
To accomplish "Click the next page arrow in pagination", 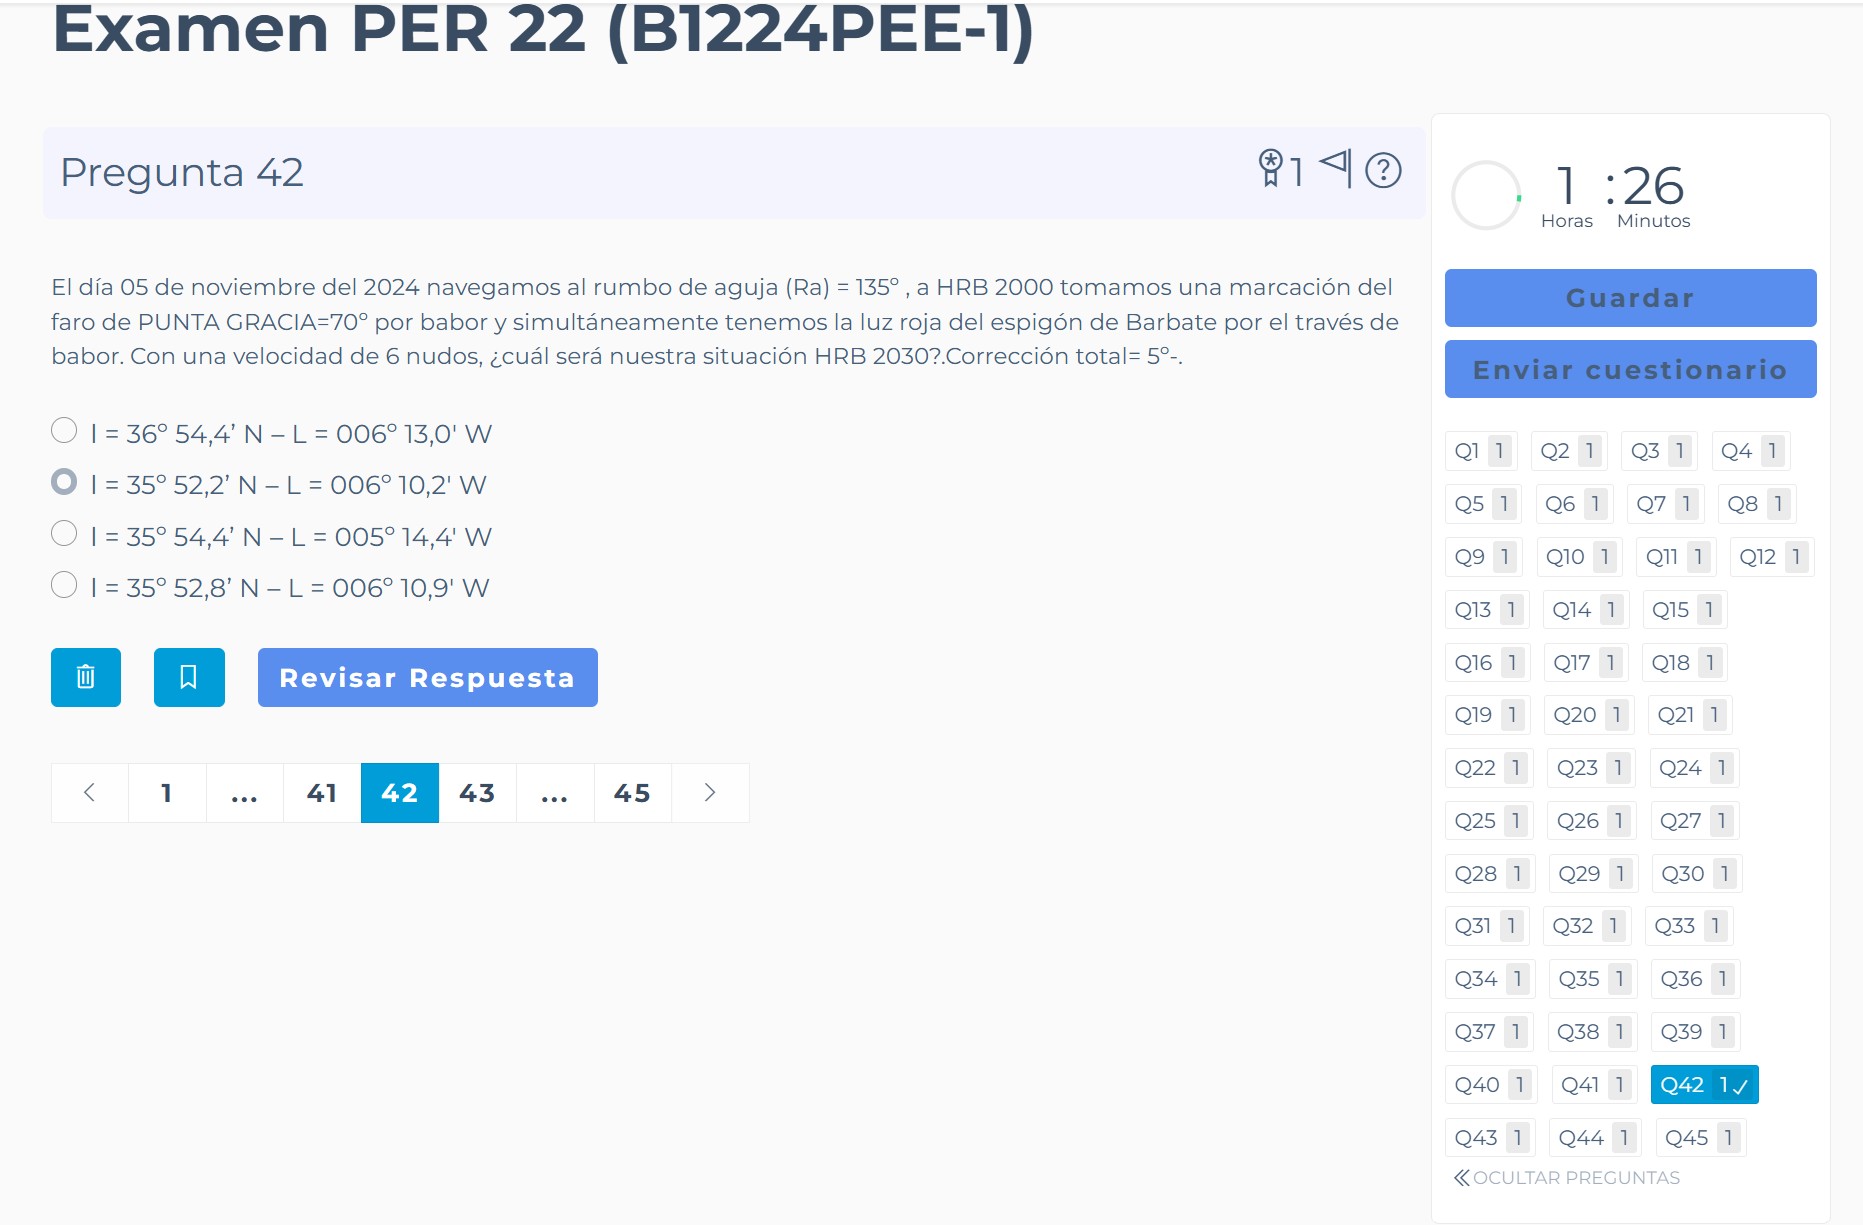I will [x=710, y=793].
